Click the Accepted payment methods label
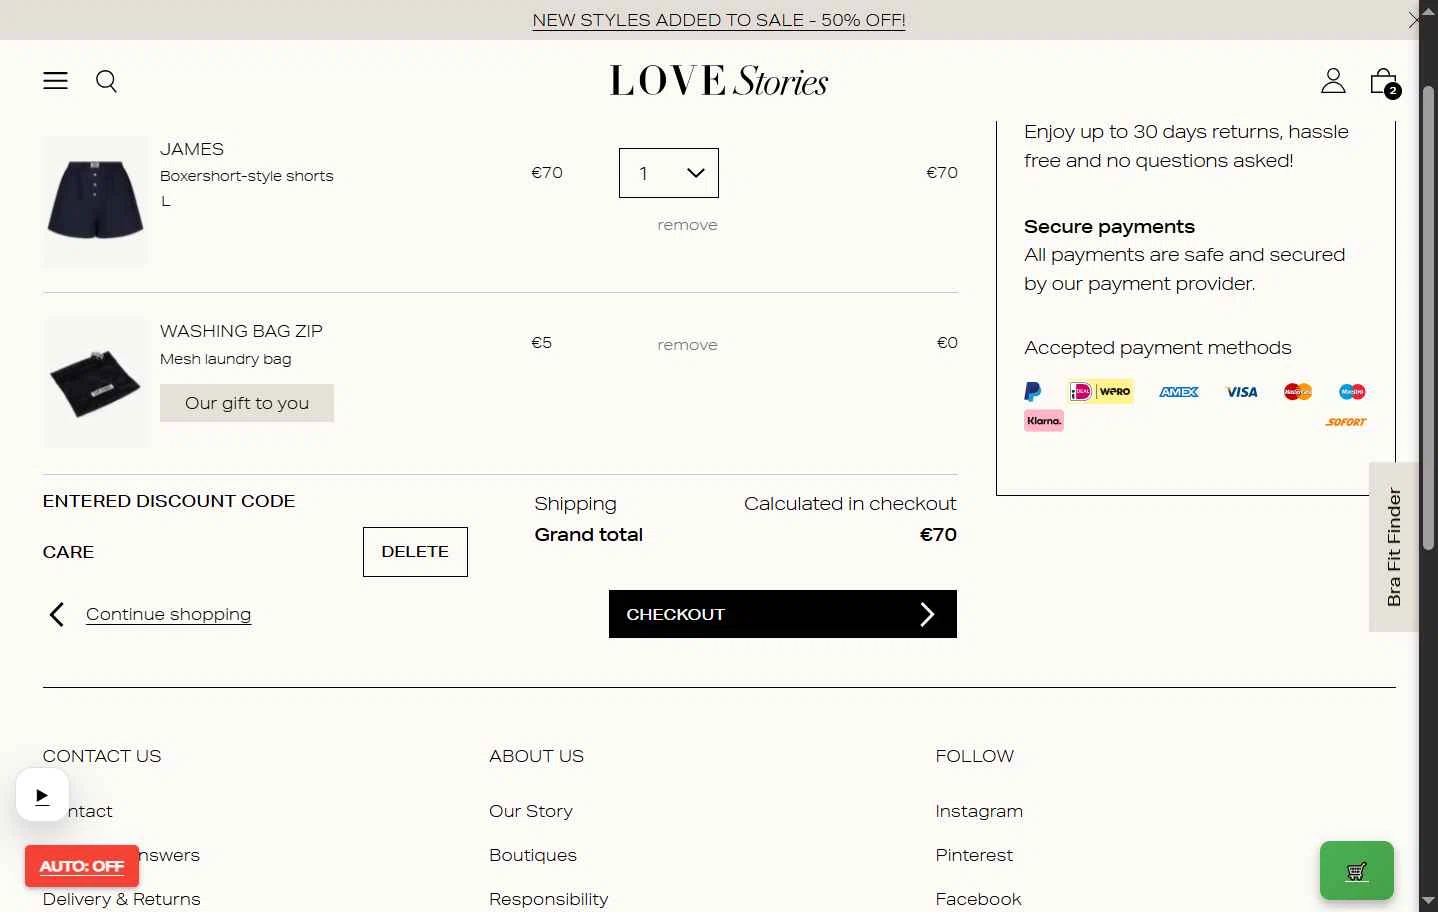This screenshot has height=912, width=1438. 1158,348
